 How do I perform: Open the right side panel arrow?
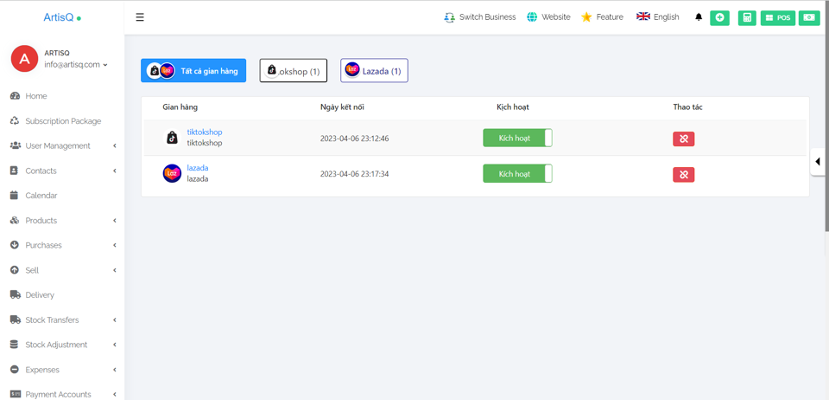click(819, 161)
